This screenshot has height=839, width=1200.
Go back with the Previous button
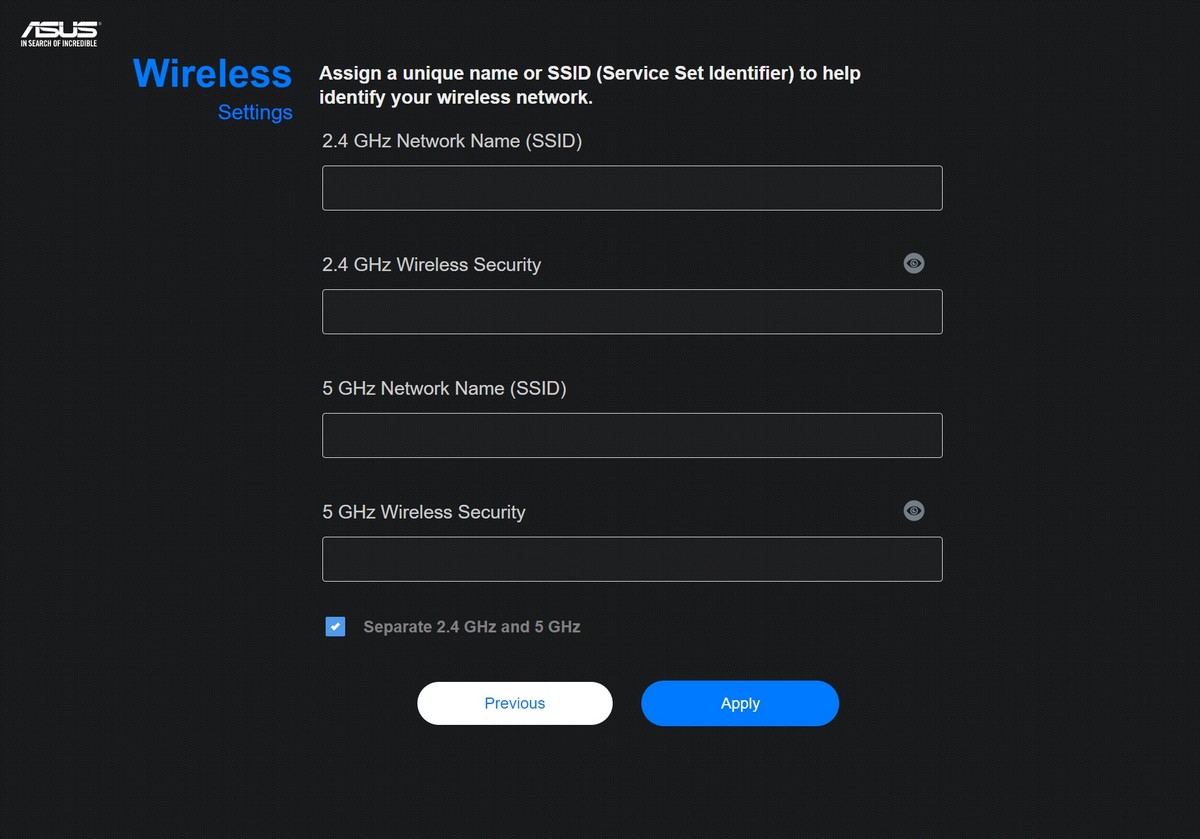point(515,703)
